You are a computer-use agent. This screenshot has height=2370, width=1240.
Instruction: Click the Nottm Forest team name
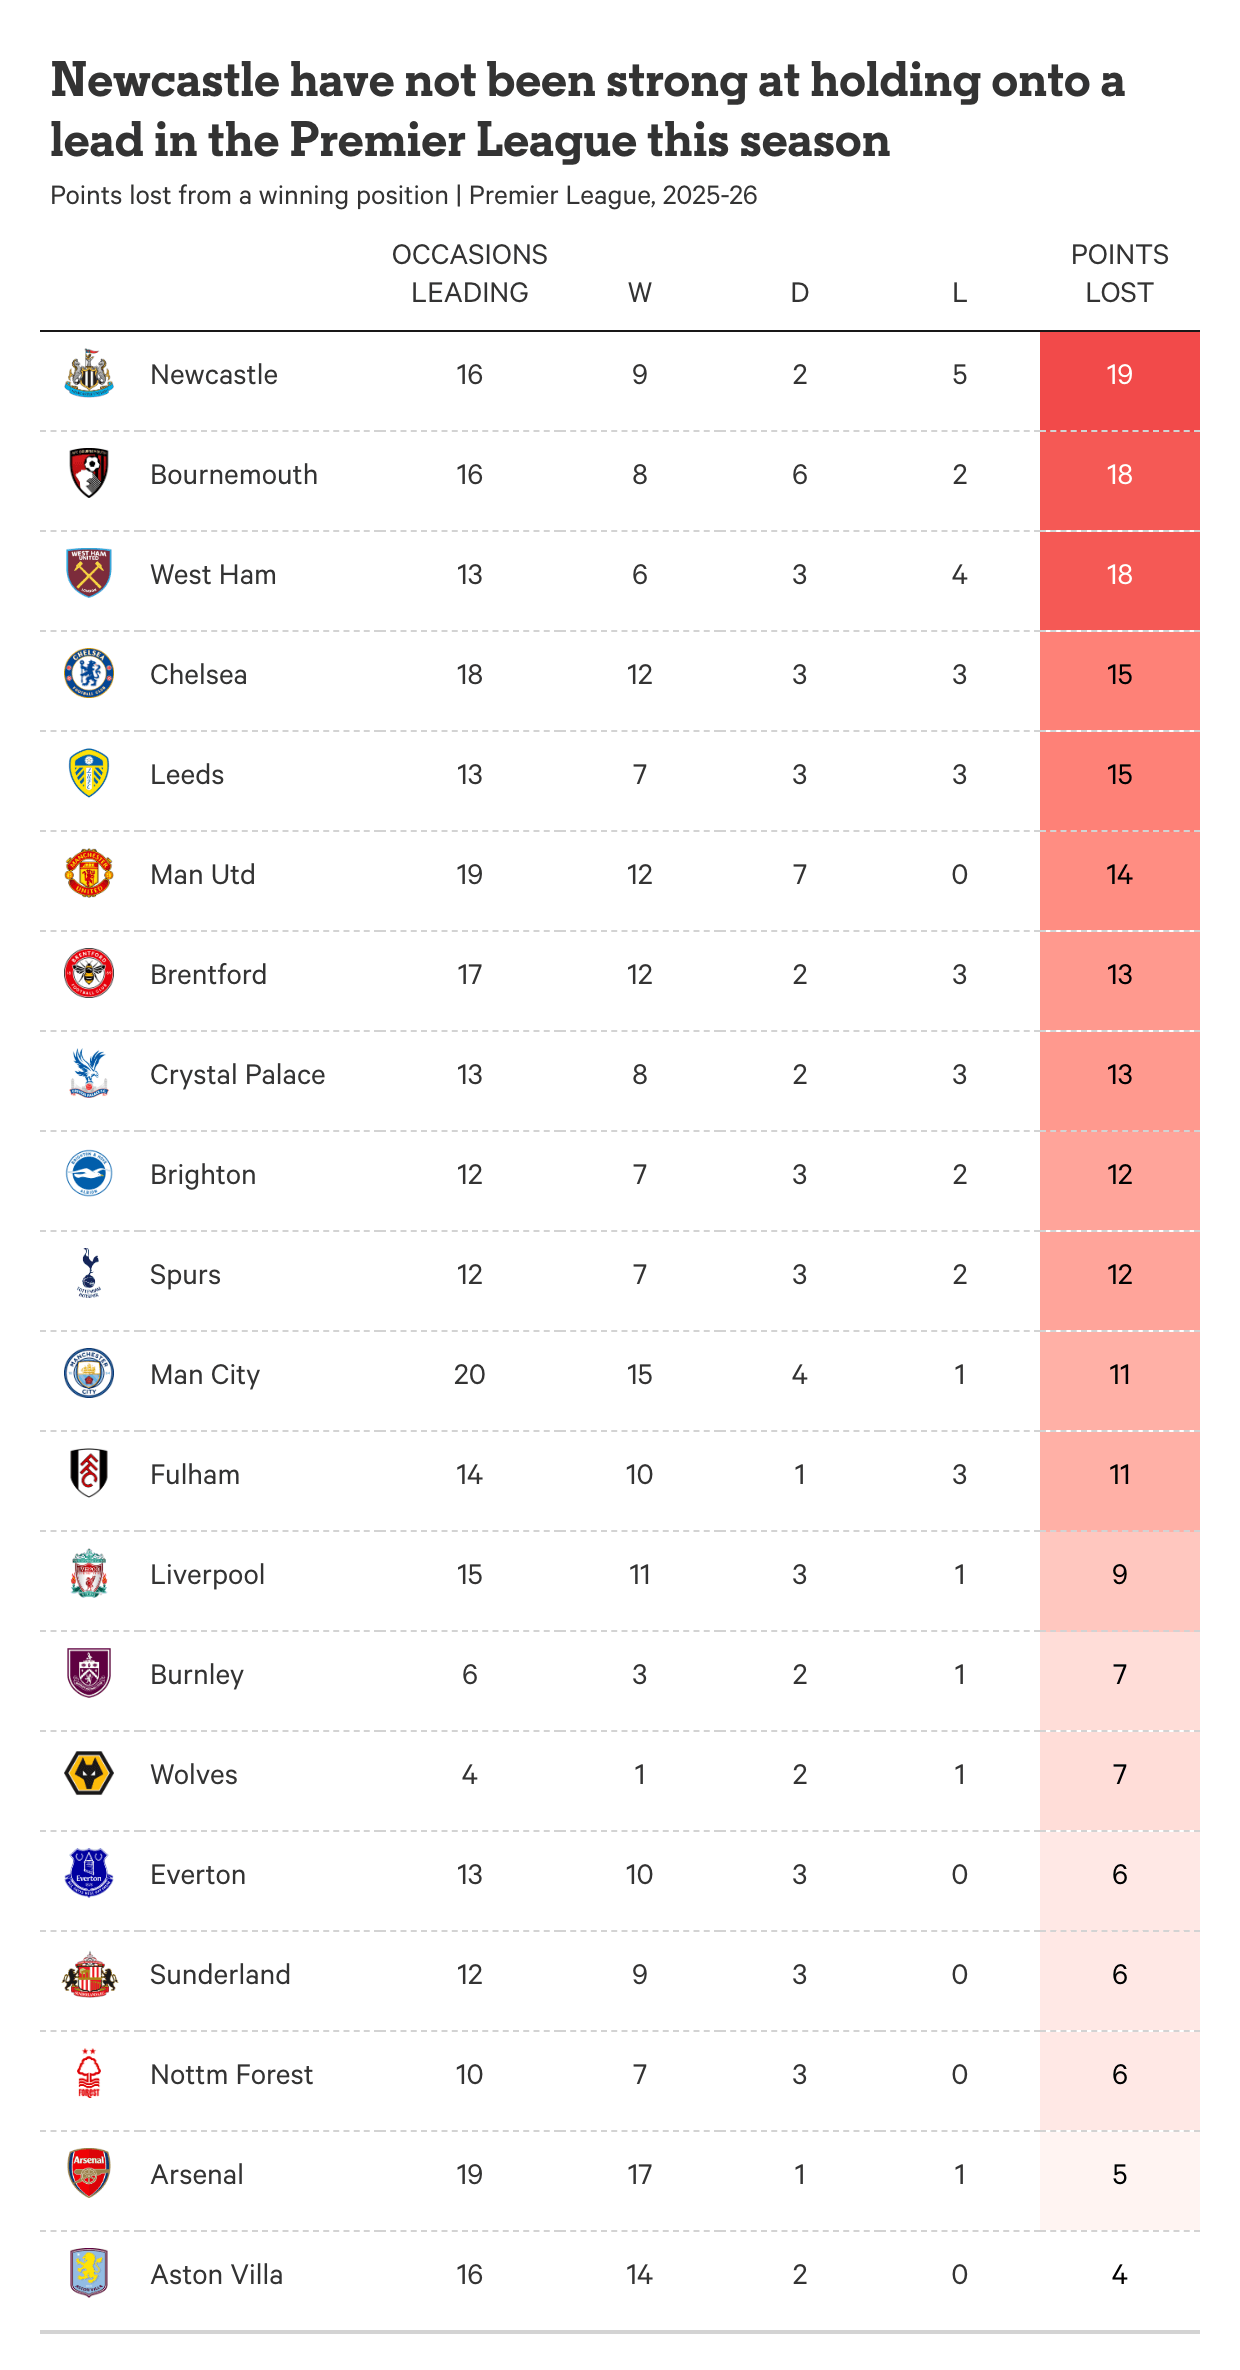[x=231, y=2075]
